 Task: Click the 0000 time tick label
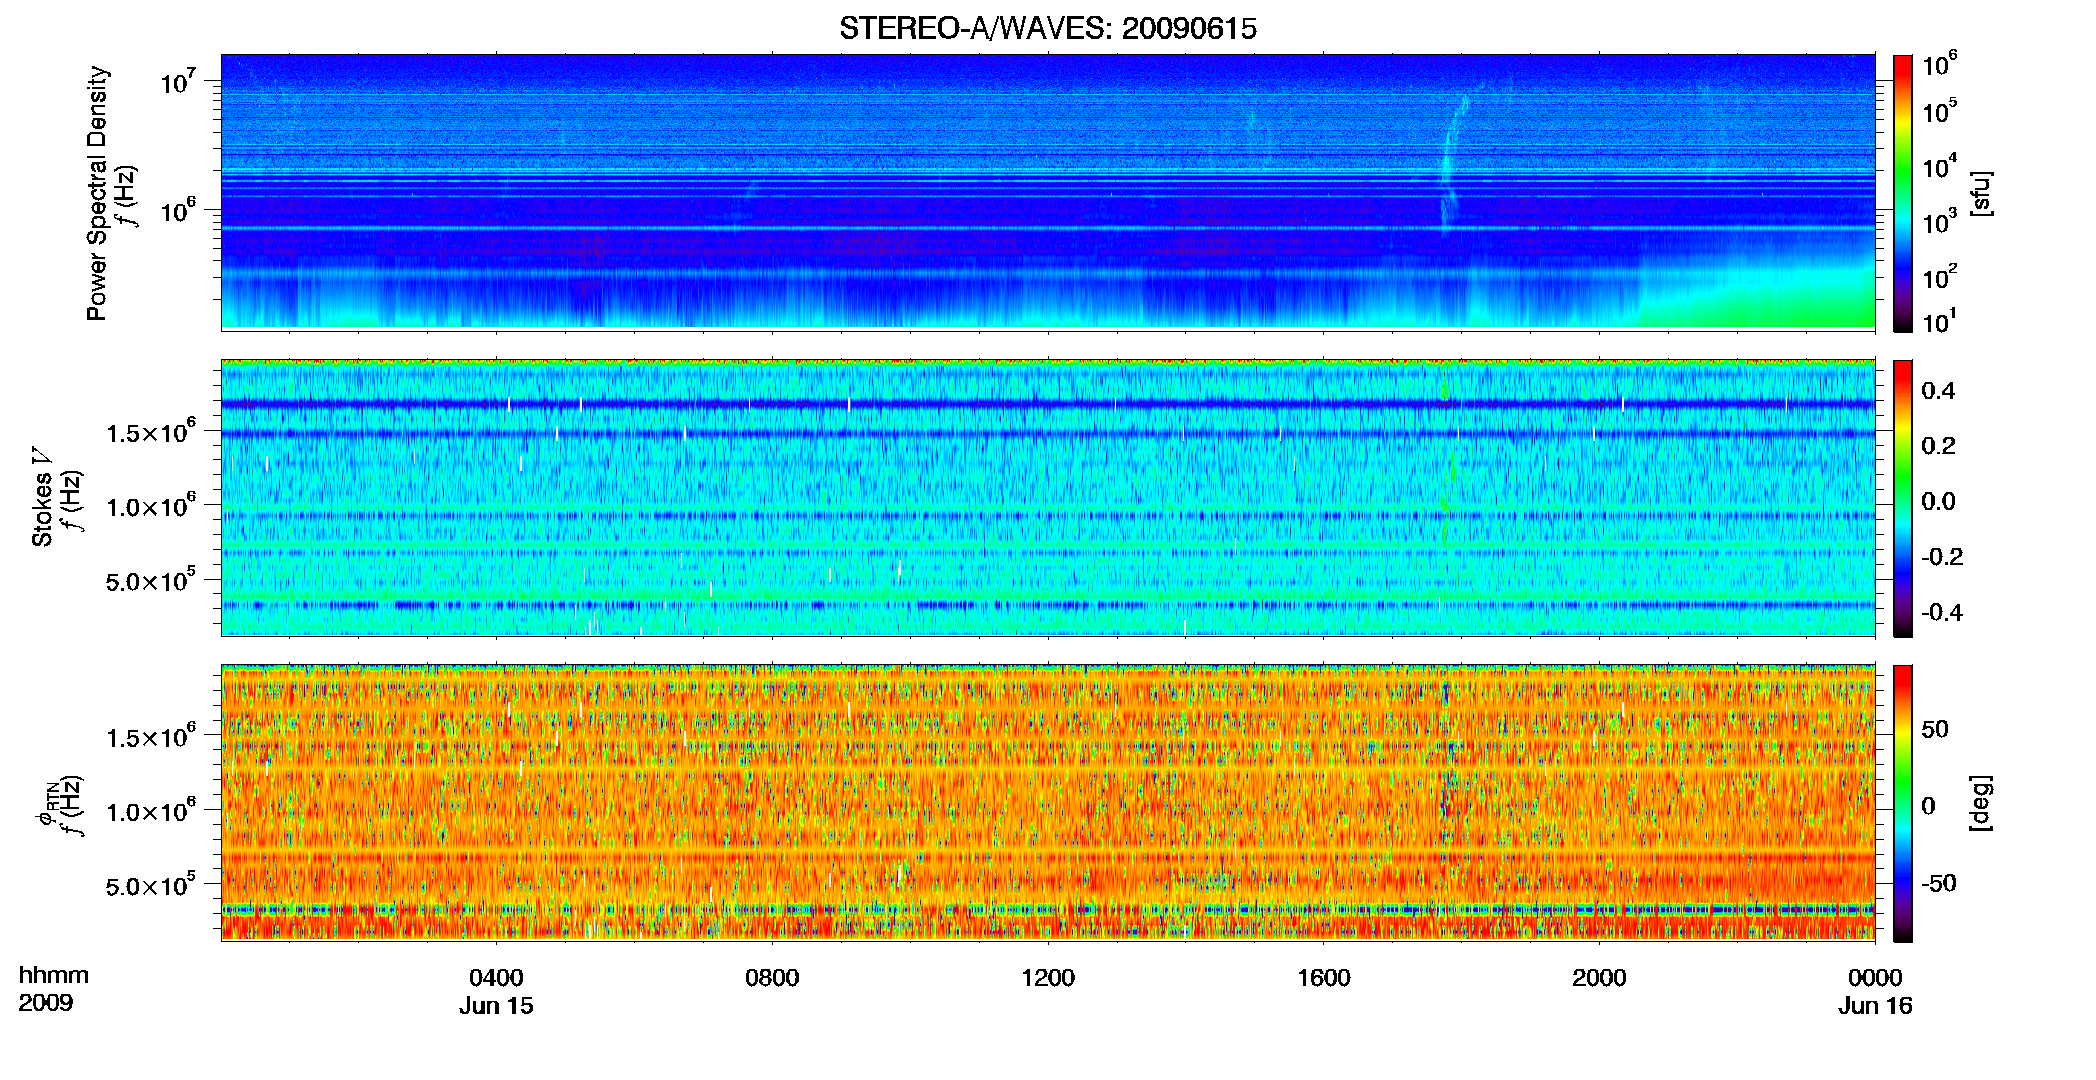1875,978
